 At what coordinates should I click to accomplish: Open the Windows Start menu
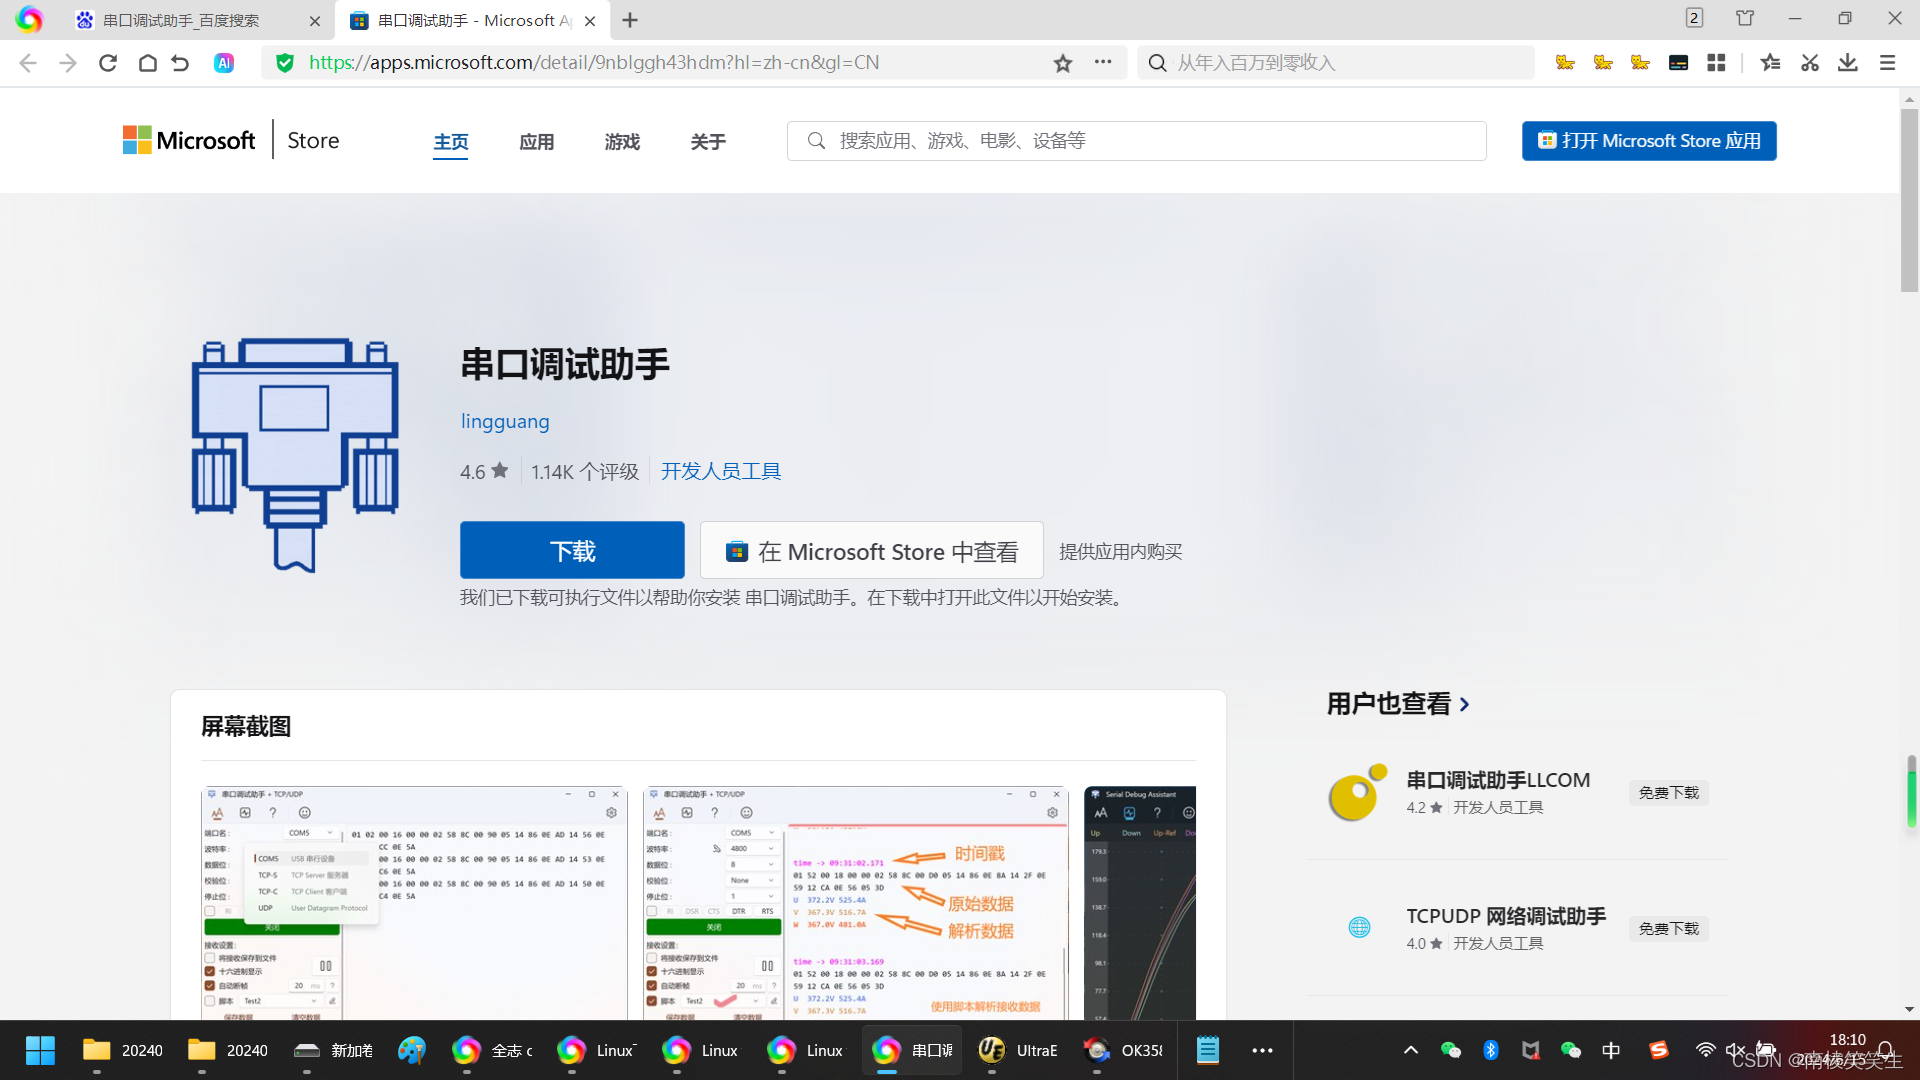point(40,1050)
